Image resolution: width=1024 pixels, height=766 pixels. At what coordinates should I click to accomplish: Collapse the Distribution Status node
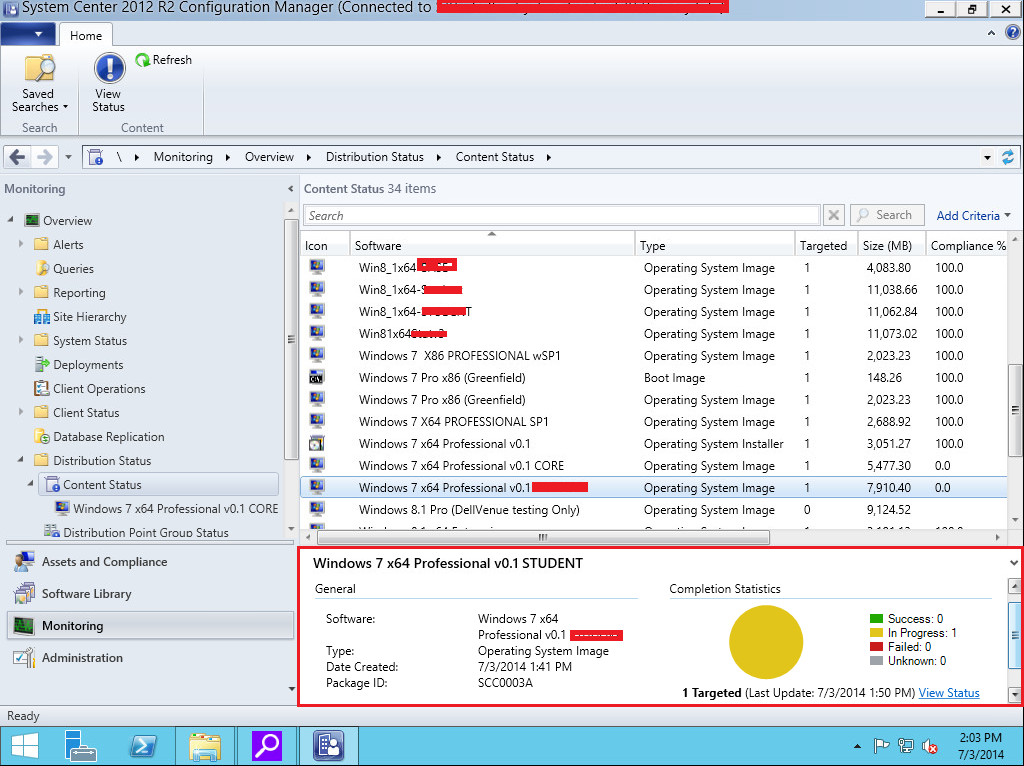(21, 460)
